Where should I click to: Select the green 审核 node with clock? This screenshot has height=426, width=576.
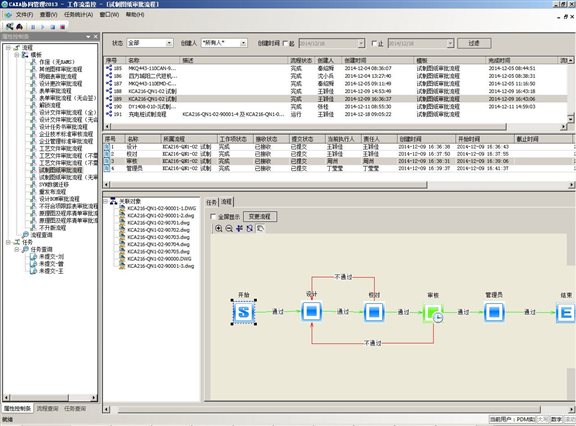434,313
